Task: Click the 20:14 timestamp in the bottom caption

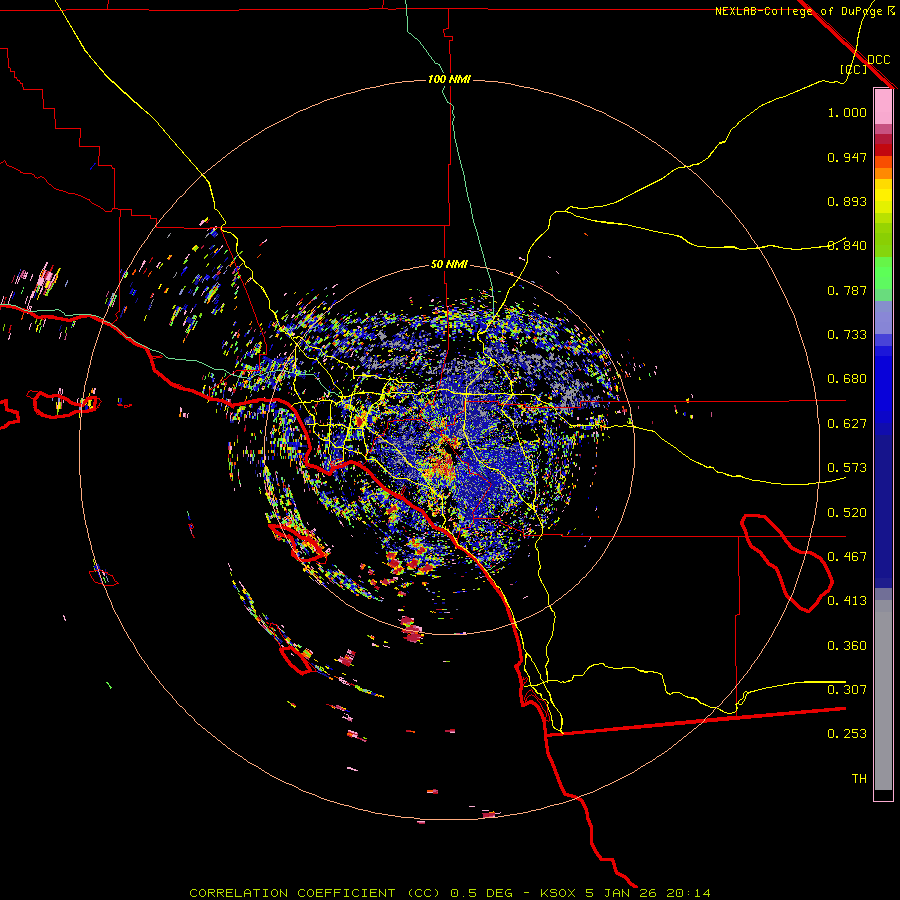Action: point(686,893)
